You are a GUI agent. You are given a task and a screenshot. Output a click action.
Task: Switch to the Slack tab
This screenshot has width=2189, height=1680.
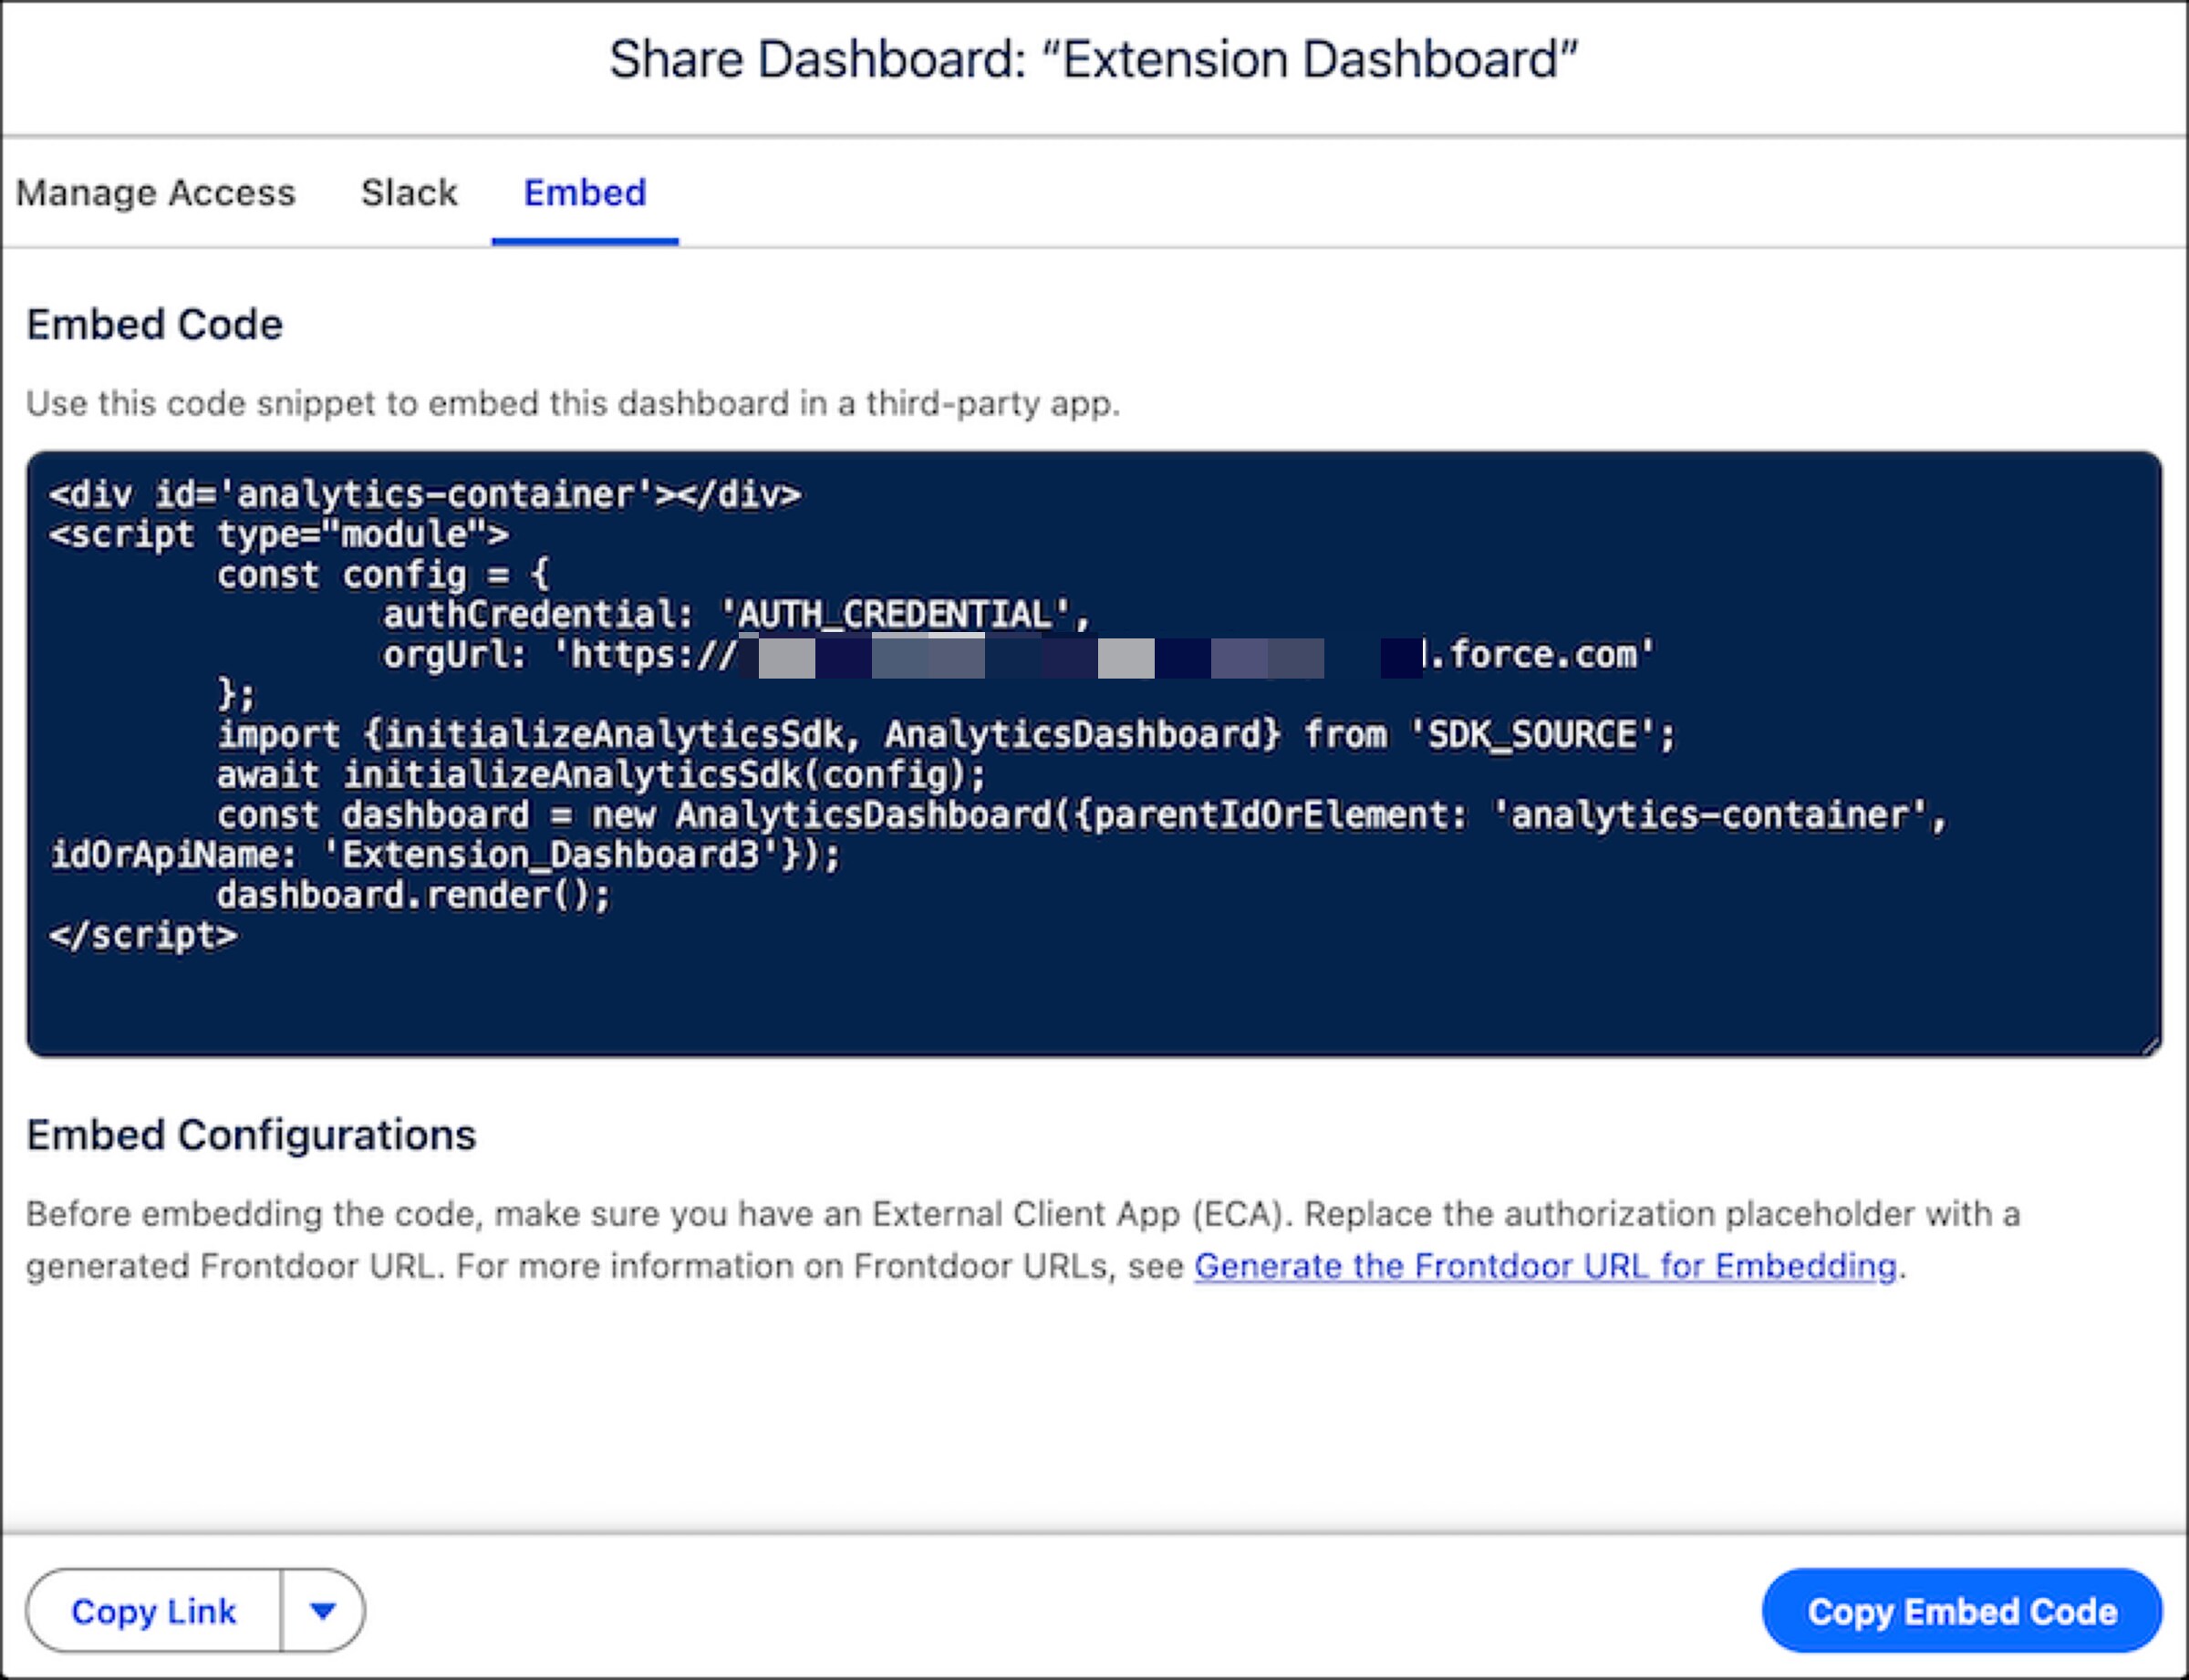[x=409, y=193]
